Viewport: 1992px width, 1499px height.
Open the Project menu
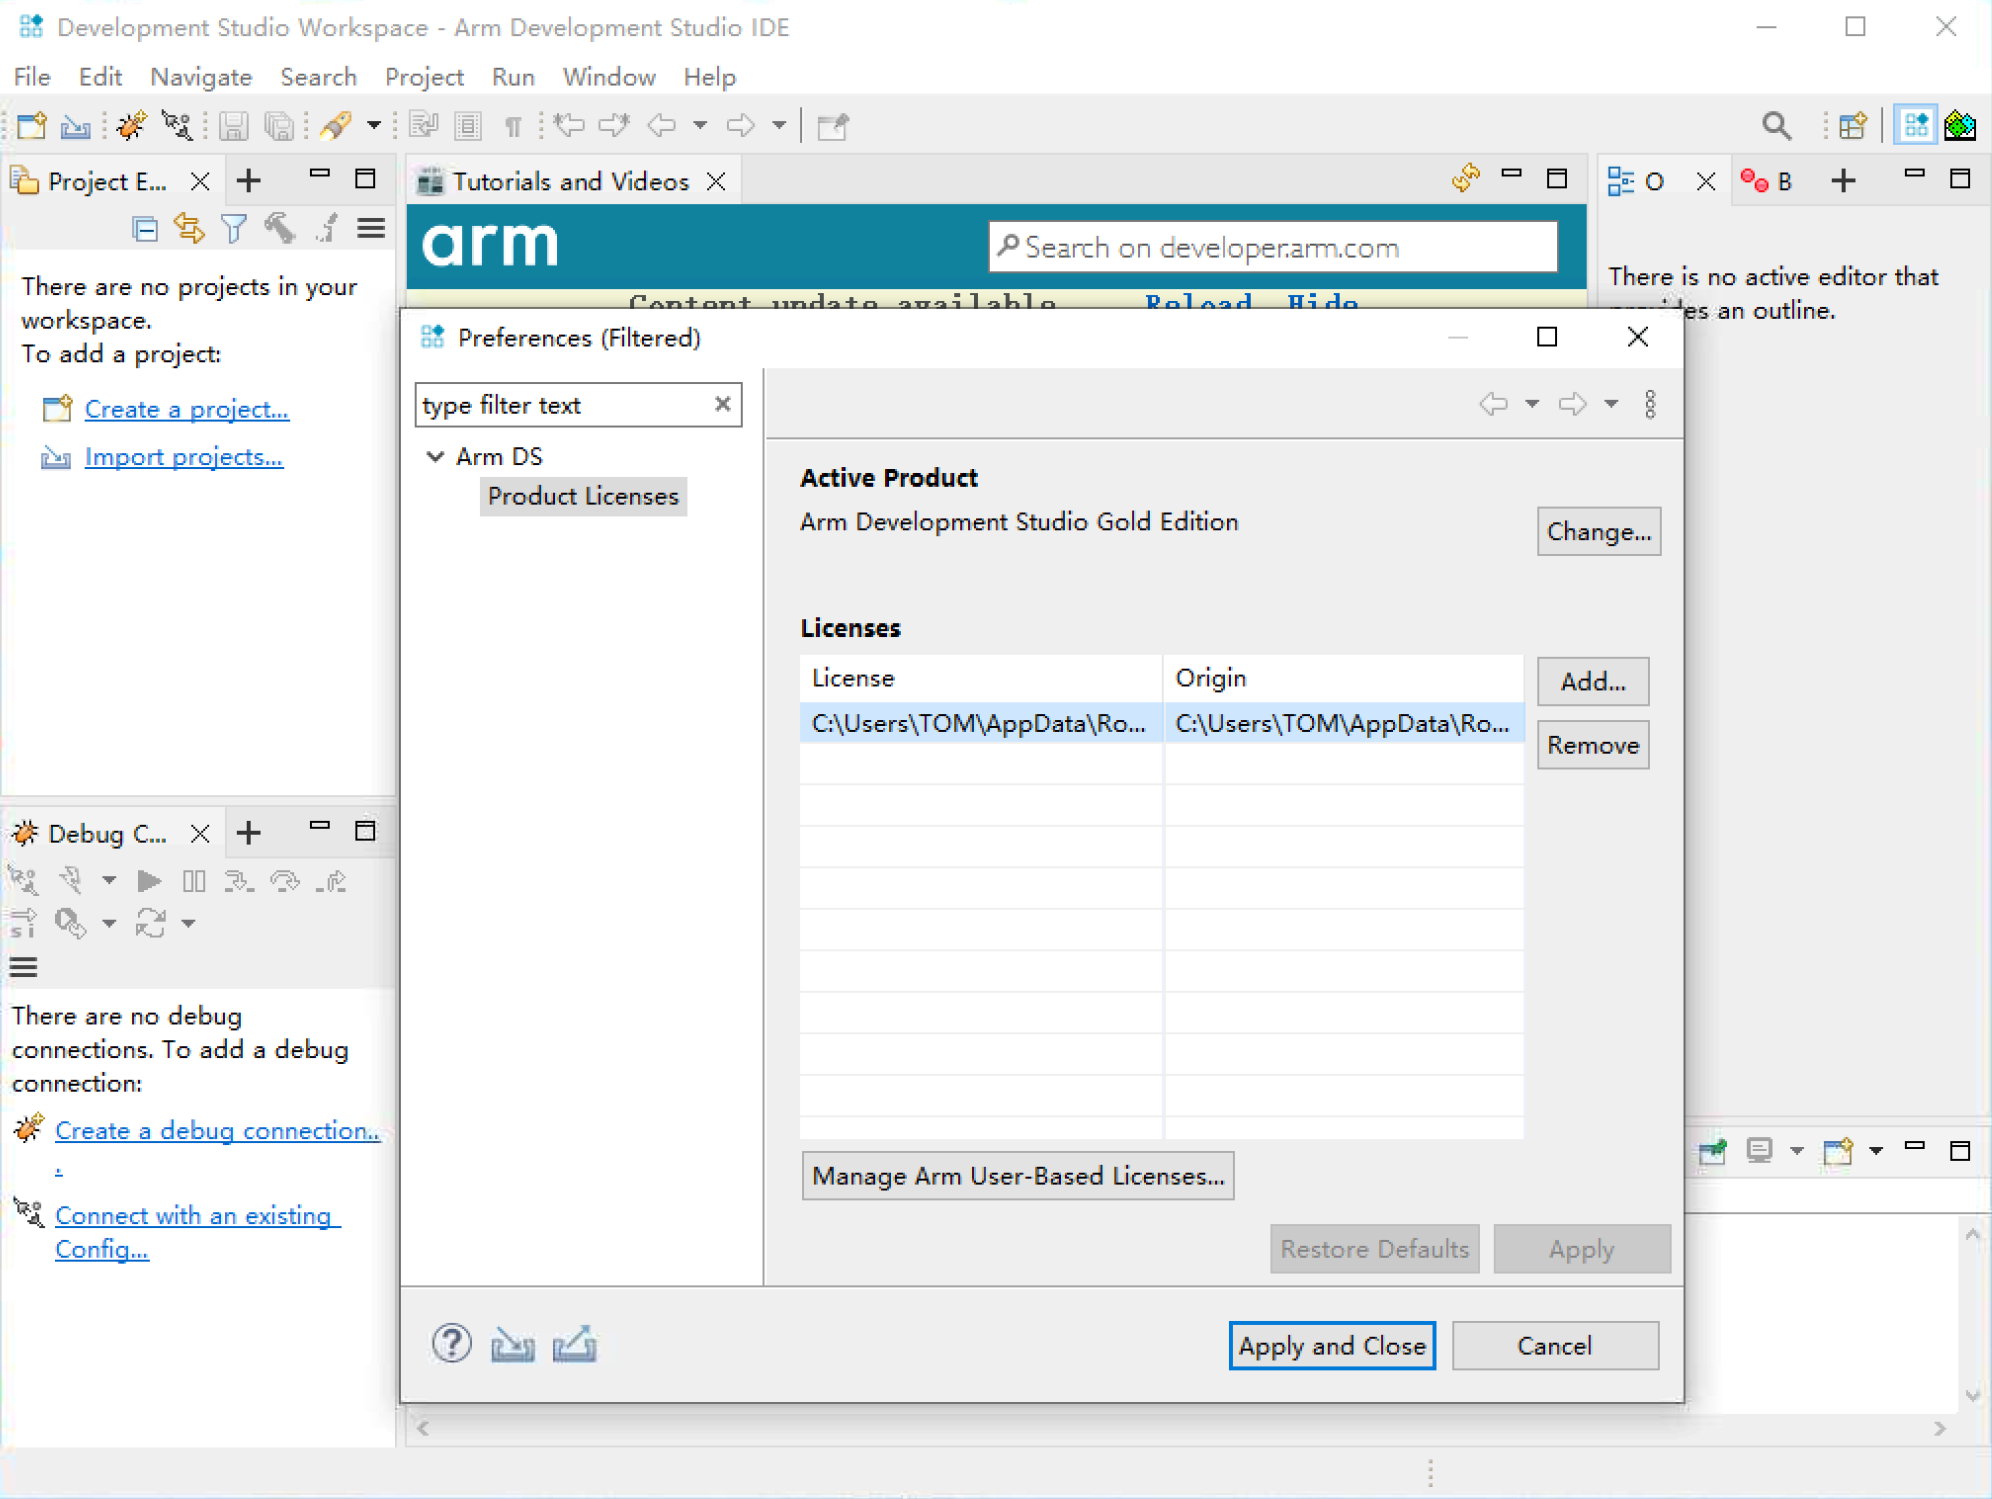(x=424, y=77)
